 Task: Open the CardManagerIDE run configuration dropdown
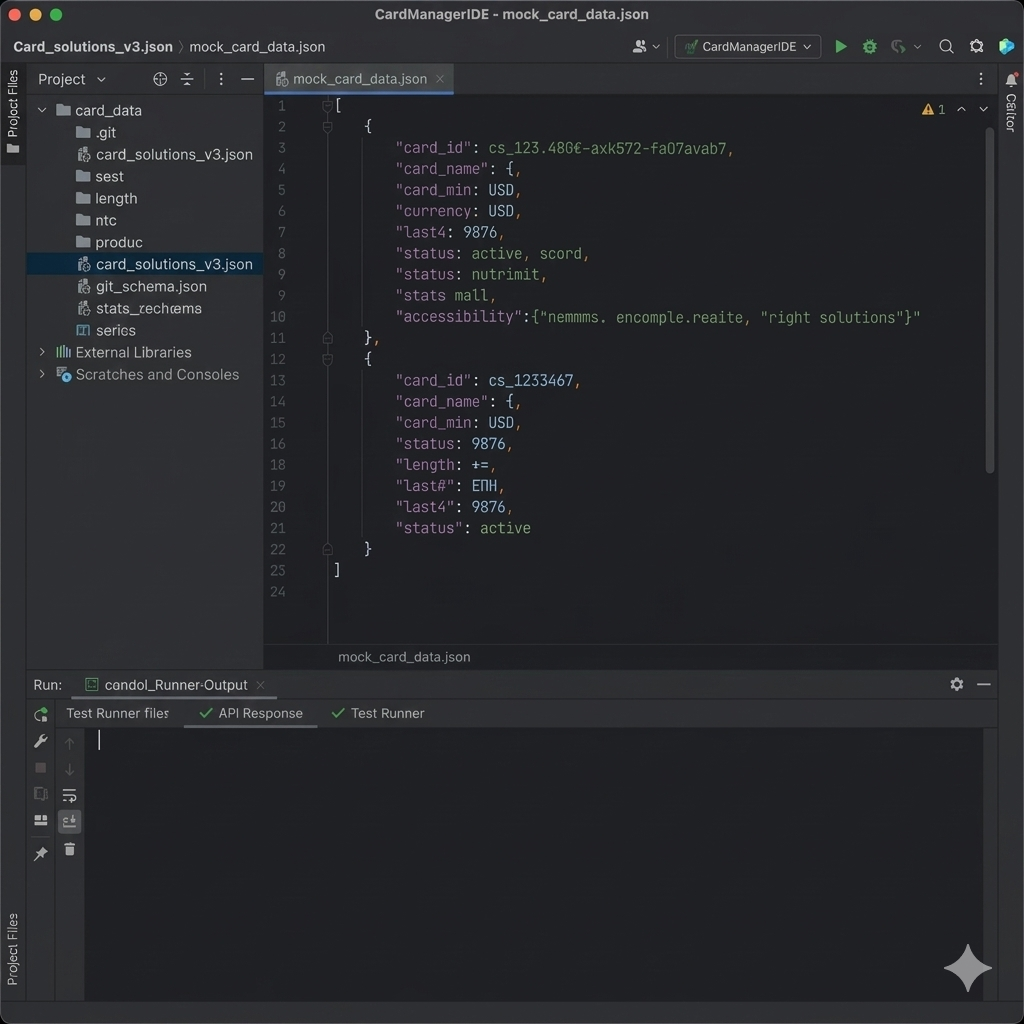[748, 46]
